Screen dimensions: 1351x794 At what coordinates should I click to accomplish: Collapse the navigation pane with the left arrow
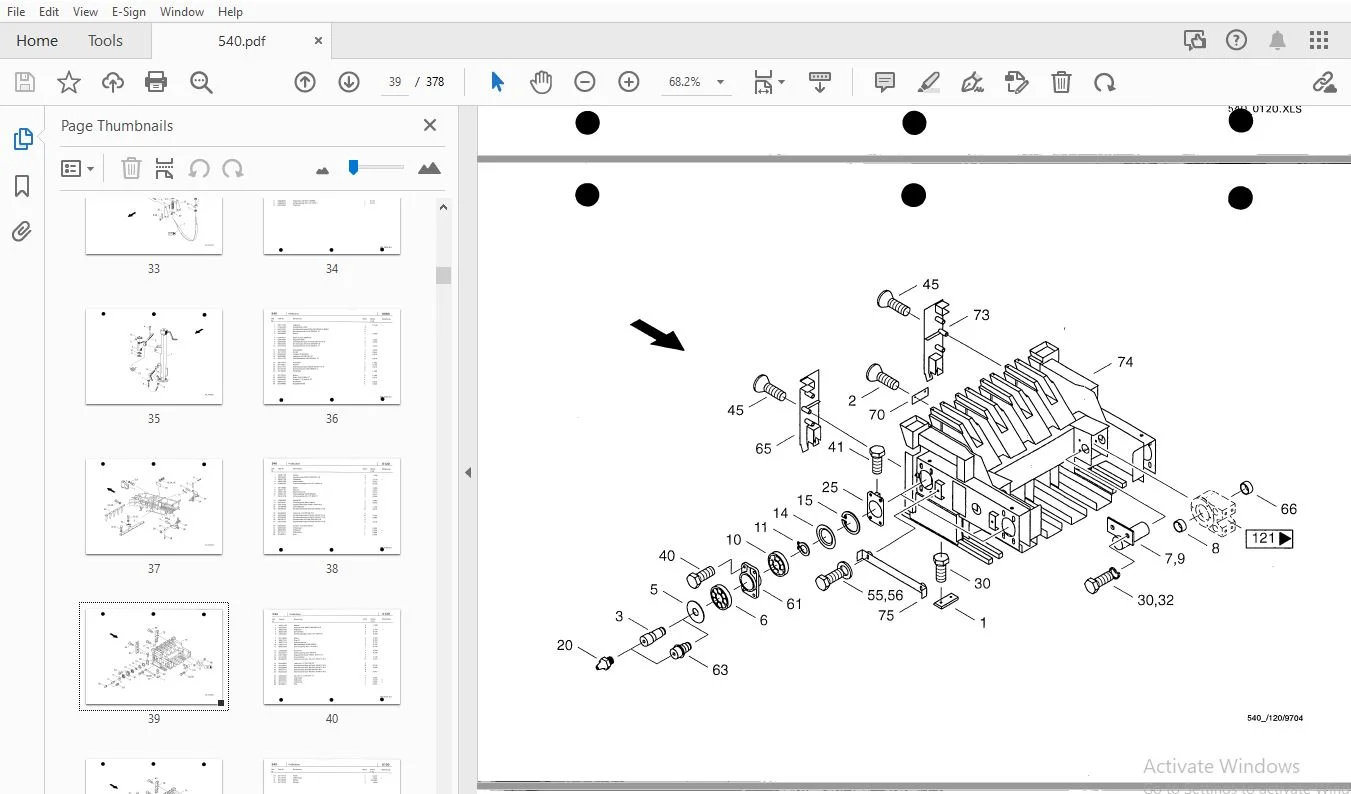(468, 472)
